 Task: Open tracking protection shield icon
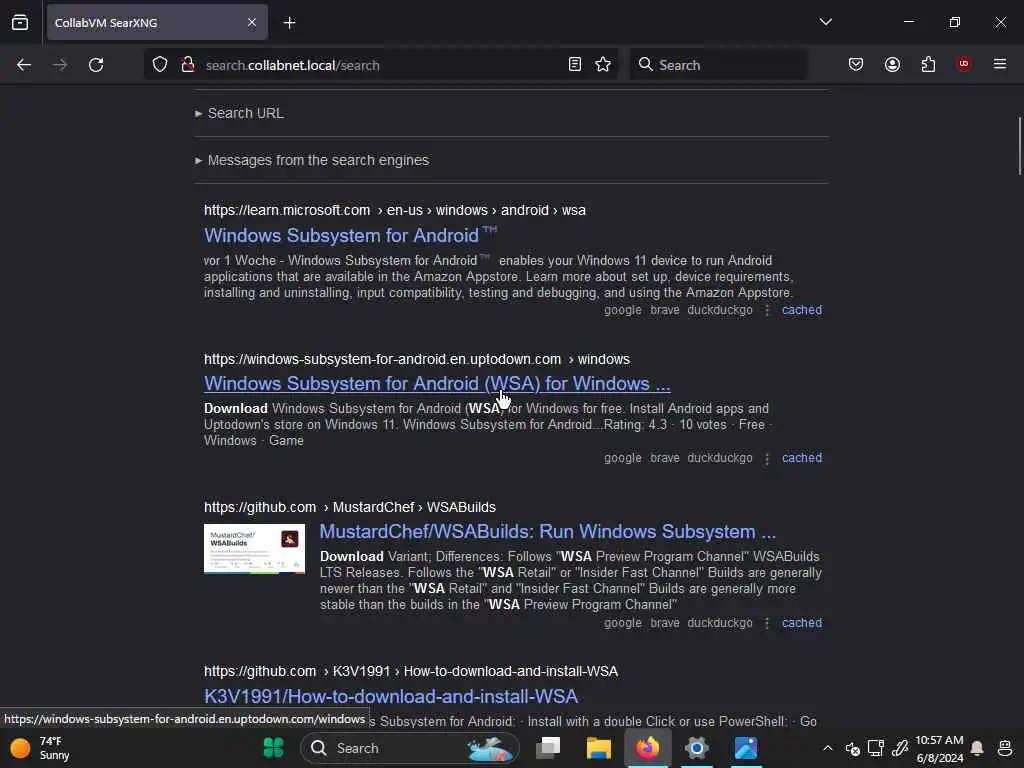coord(160,64)
